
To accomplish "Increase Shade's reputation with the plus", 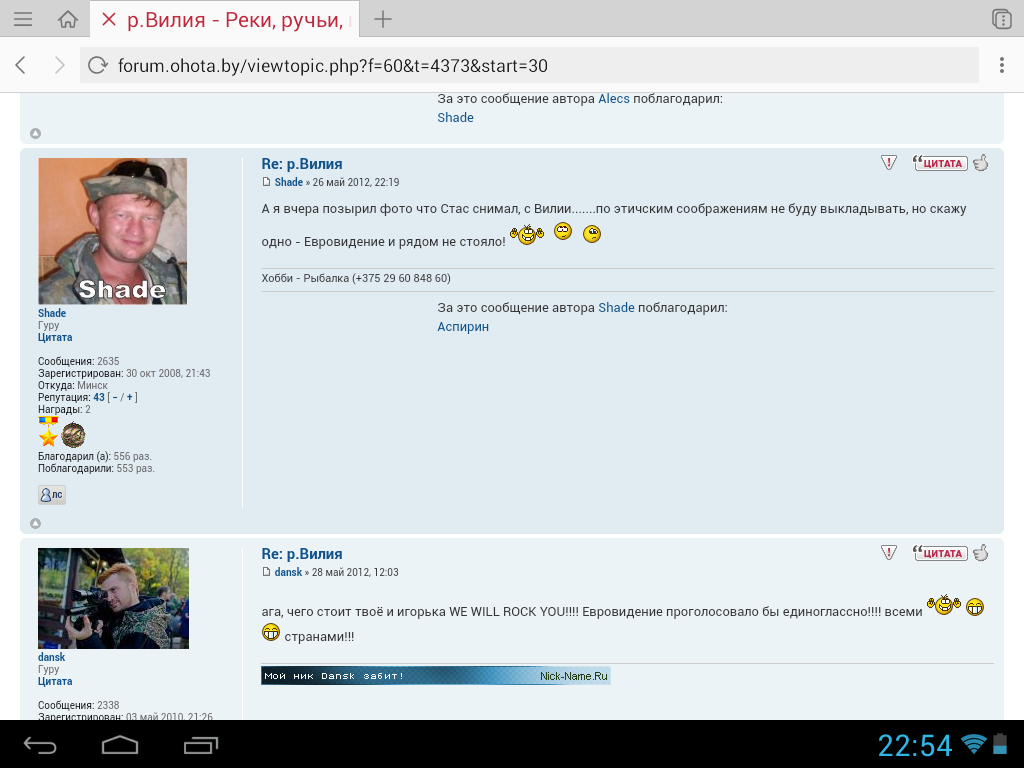I will 129,397.
